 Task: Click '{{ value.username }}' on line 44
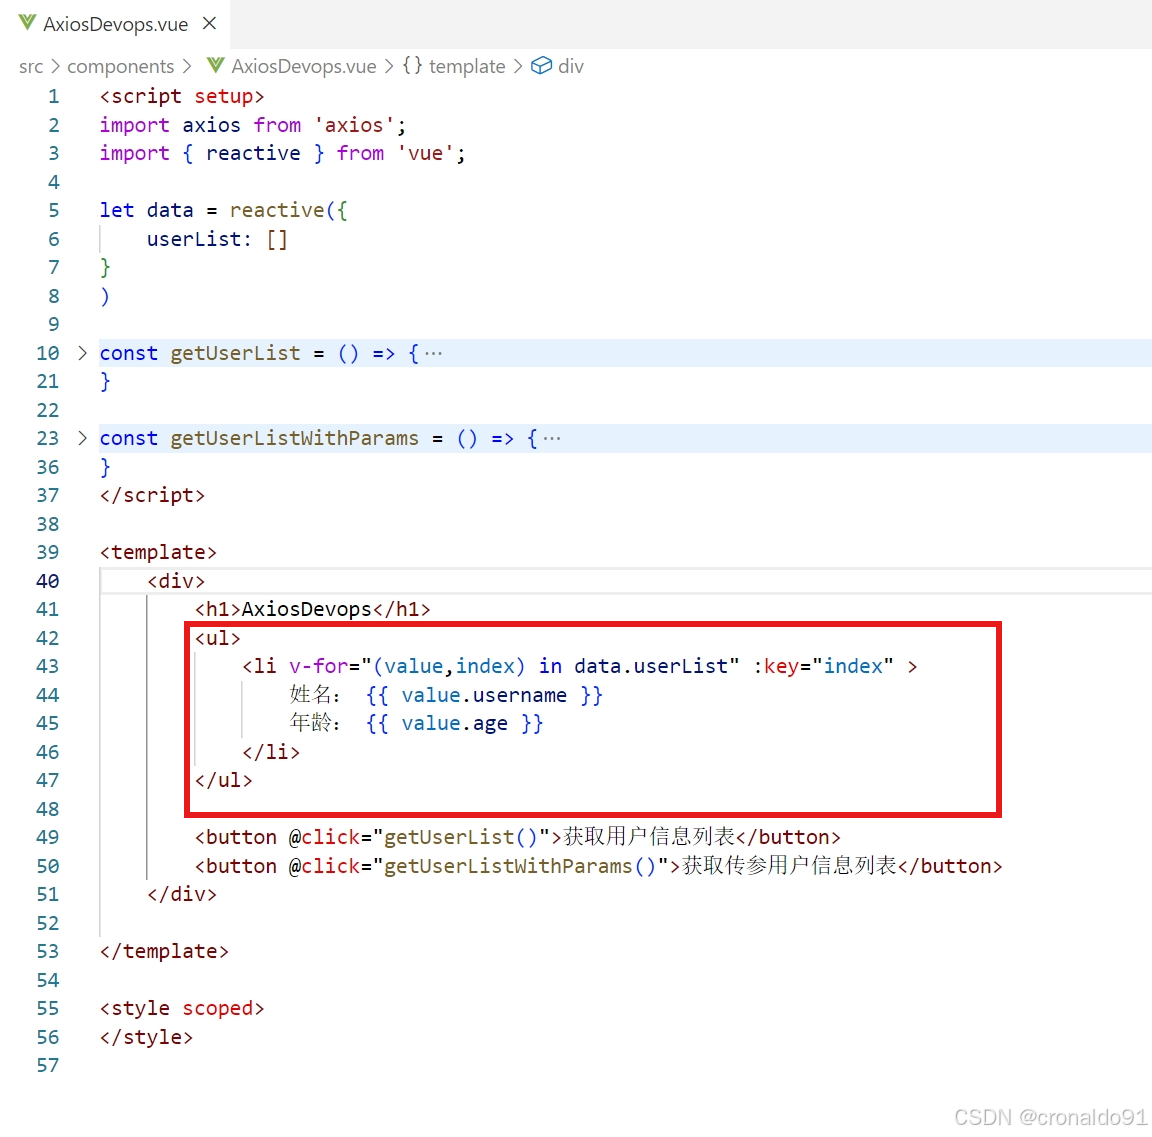(484, 695)
